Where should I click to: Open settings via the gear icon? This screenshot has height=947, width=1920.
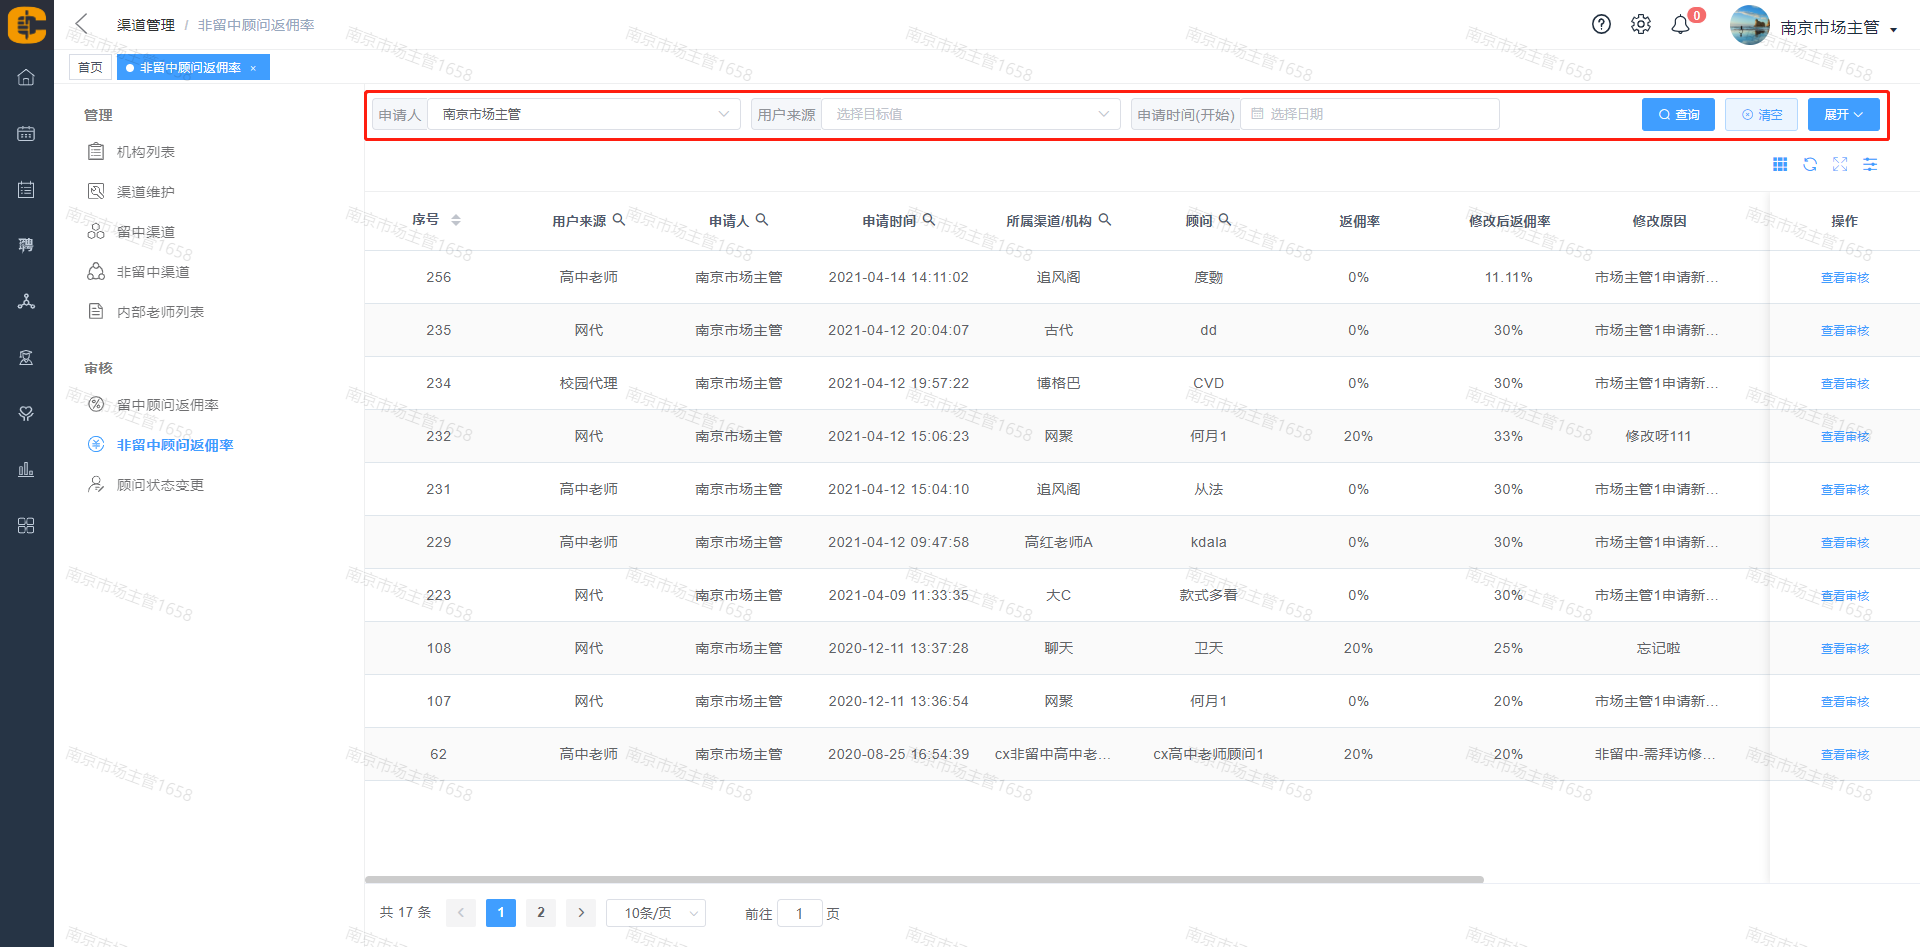[x=1641, y=24]
